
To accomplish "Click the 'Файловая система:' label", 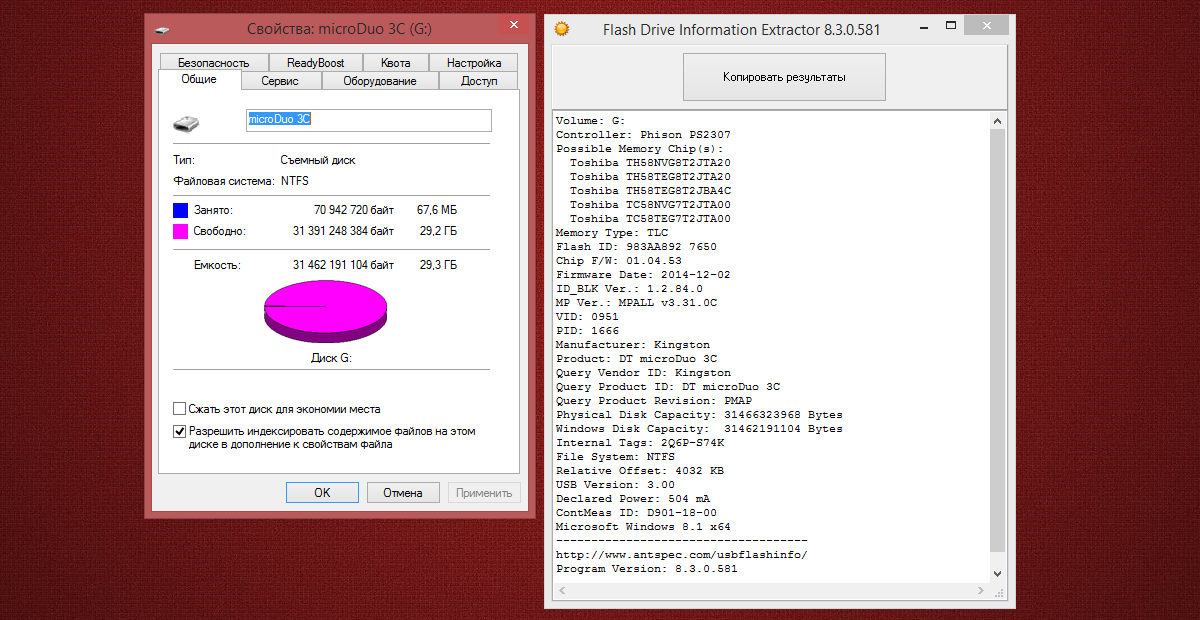I will pyautogui.click(x=223, y=181).
